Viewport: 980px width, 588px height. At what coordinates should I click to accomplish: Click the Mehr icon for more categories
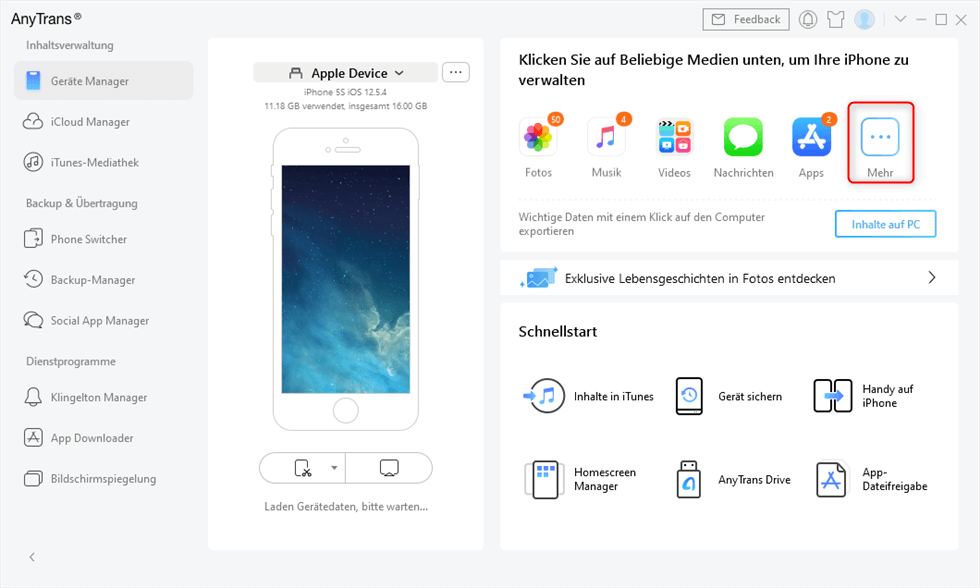pyautogui.click(x=880, y=137)
